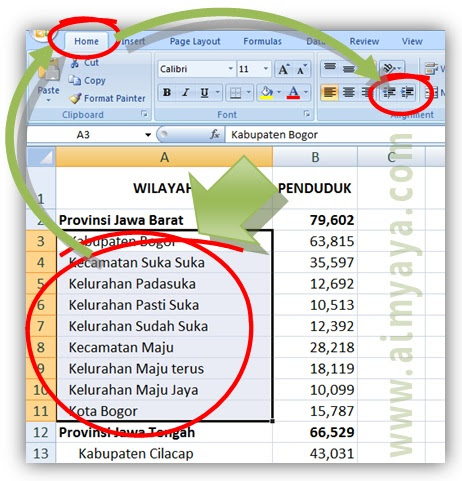The width and height of the screenshot is (462, 481).
Task: Click the Top Align icon
Action: tap(330, 68)
